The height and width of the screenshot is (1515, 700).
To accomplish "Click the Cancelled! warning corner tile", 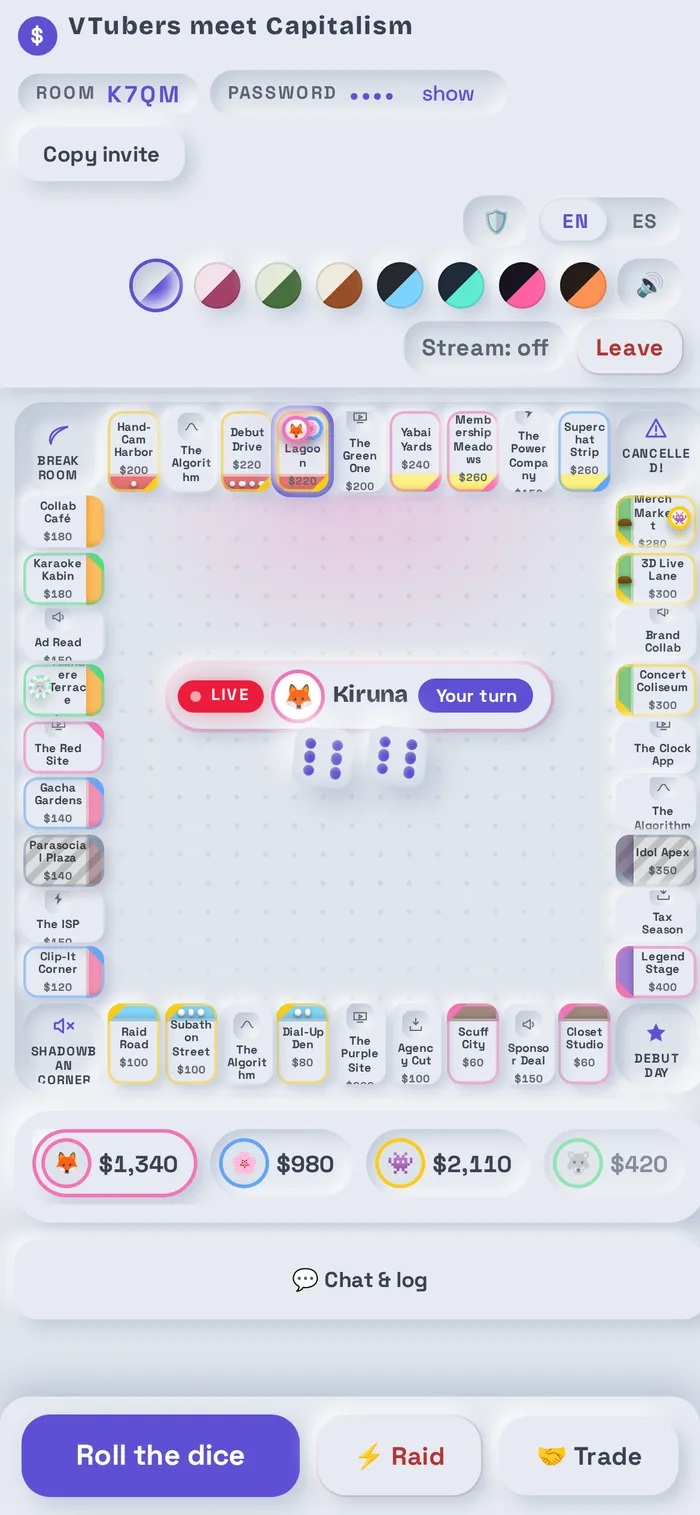I will 656,451.
